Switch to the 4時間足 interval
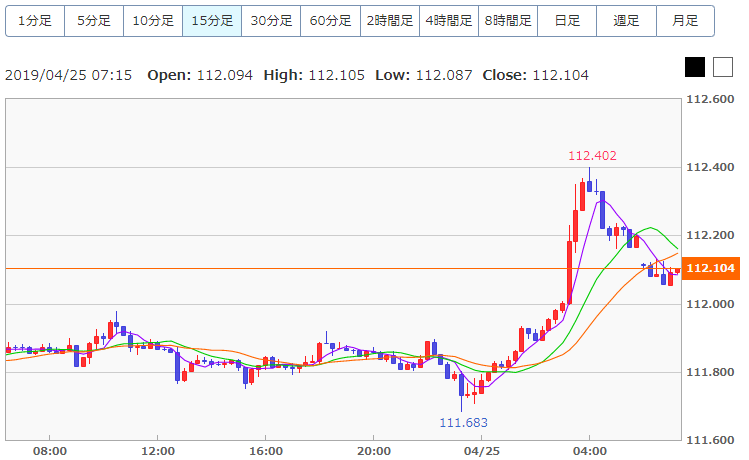The image size is (749, 460). coord(449,20)
